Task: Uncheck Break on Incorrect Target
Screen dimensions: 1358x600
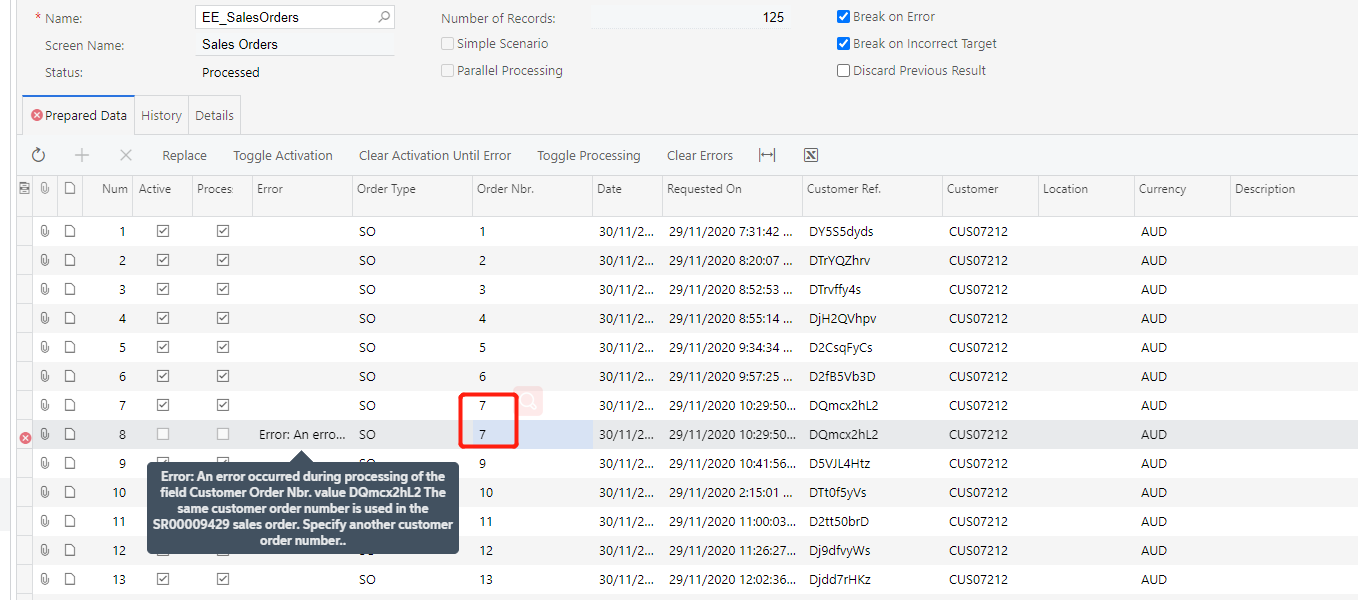Action: click(x=844, y=44)
